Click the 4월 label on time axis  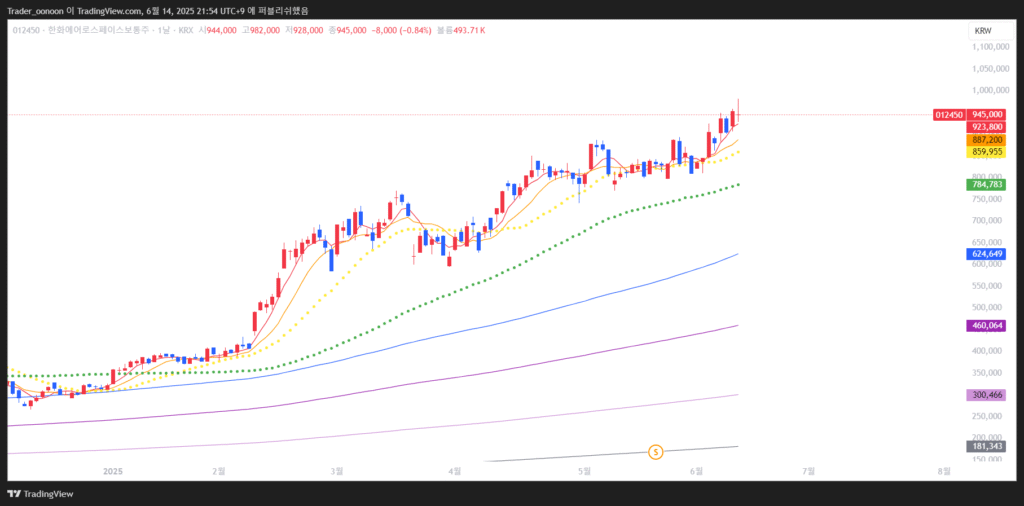click(455, 471)
